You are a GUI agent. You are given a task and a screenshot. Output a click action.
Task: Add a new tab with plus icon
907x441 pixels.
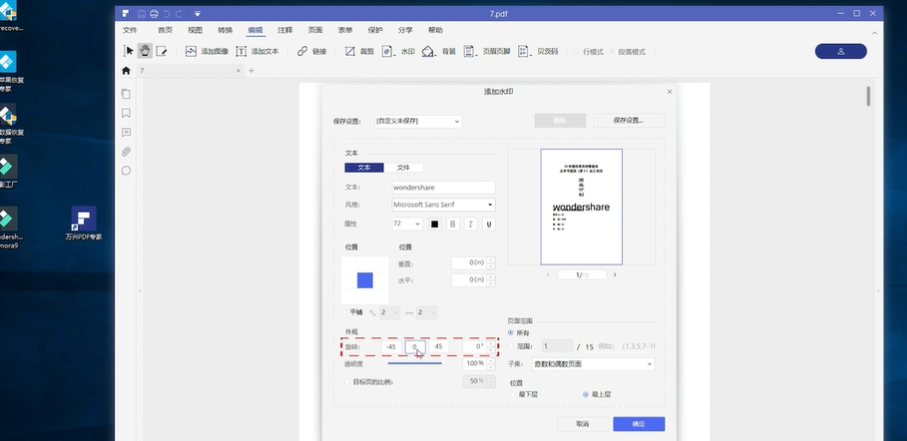tap(251, 71)
